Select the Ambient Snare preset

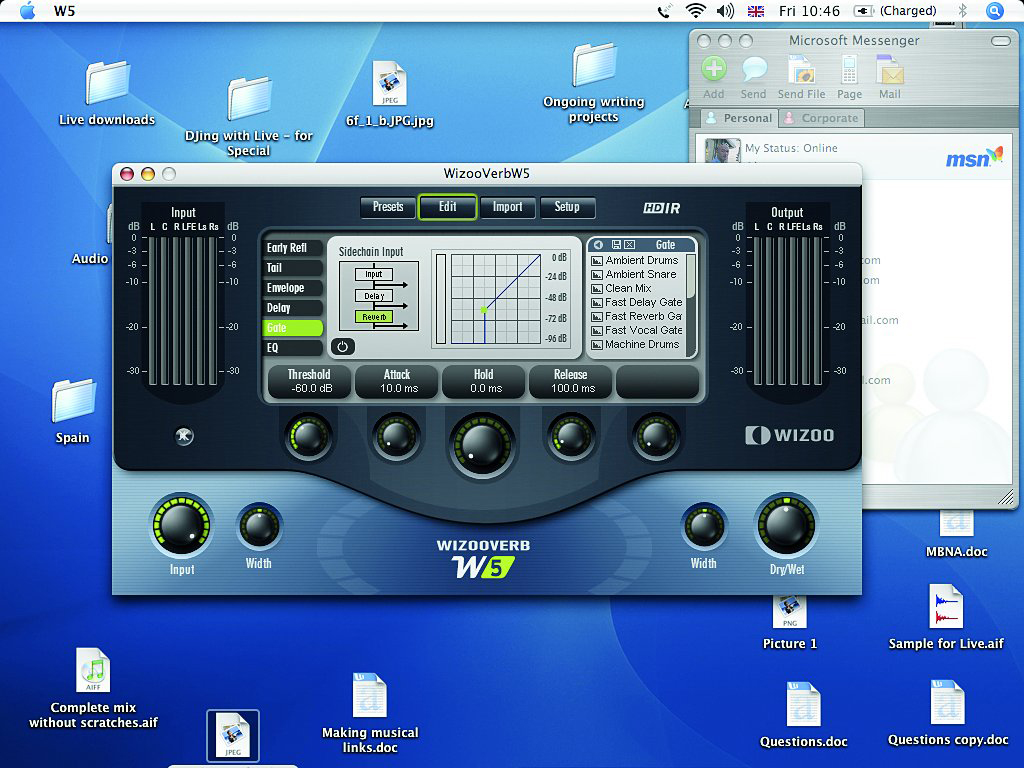tap(633, 274)
